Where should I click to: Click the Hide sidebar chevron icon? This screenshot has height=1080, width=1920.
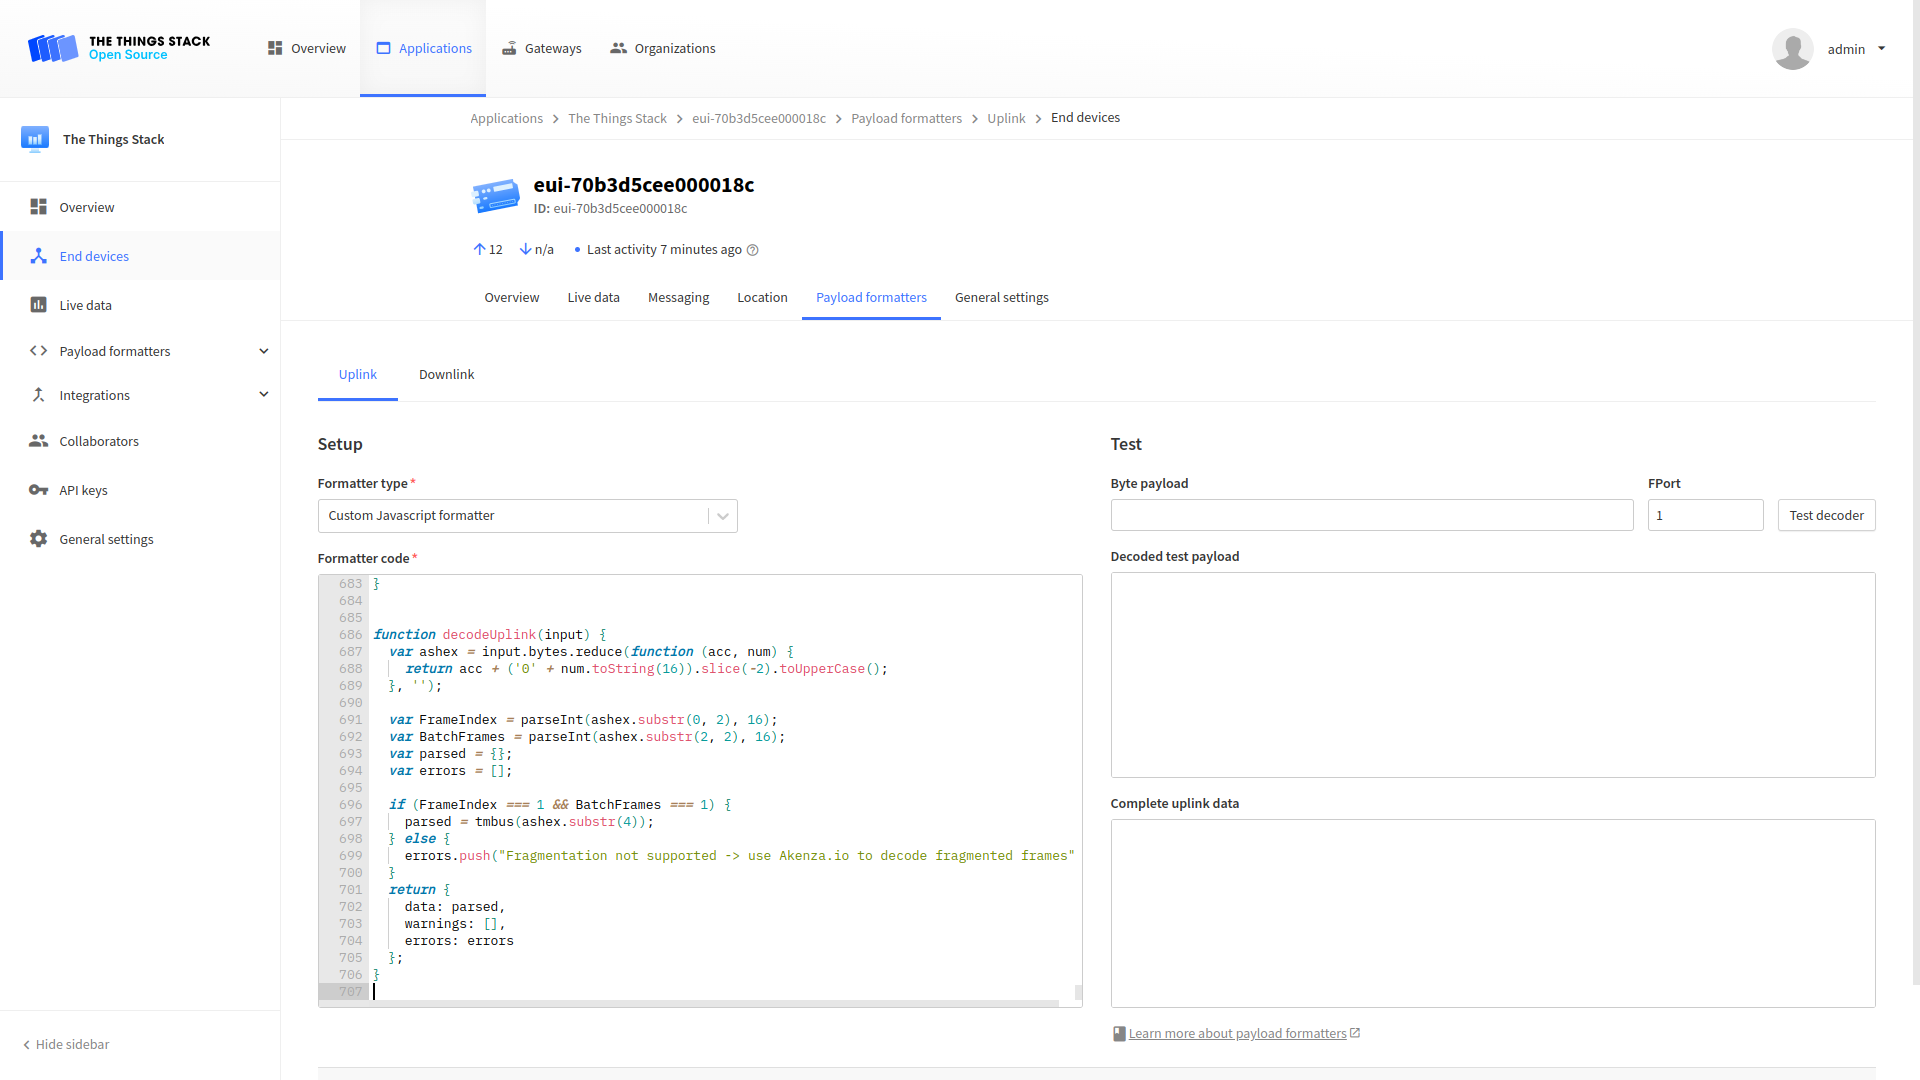27,1045
